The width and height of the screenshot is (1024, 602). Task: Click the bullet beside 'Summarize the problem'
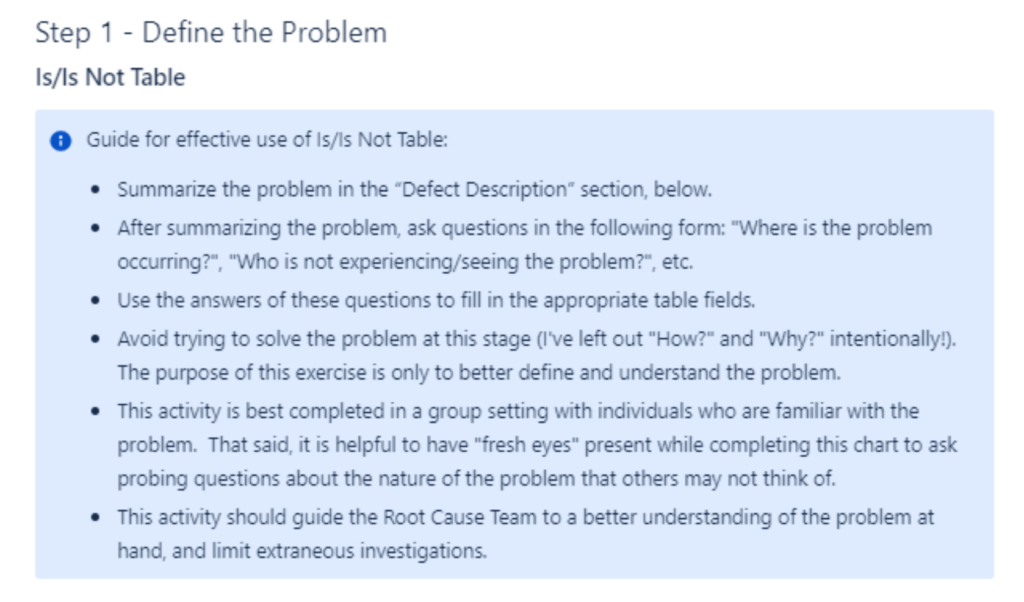[x=96, y=190]
